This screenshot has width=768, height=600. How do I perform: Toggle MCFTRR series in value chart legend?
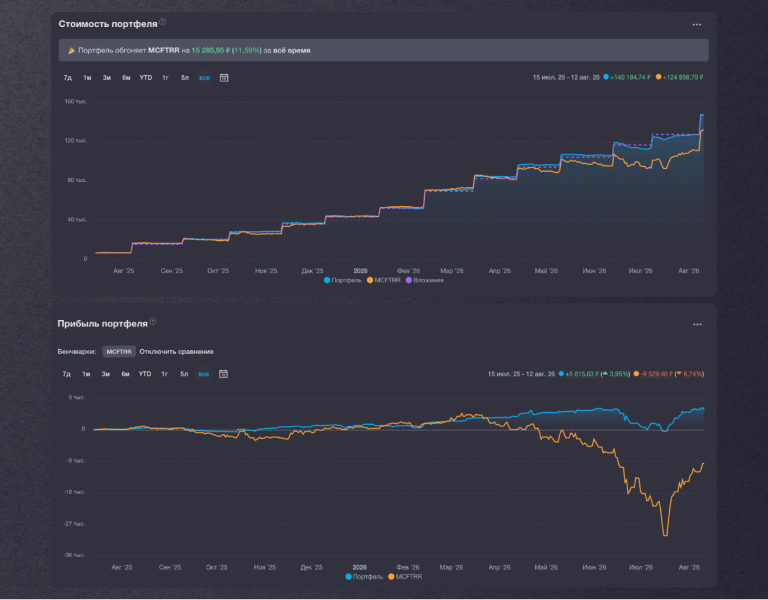(x=384, y=280)
